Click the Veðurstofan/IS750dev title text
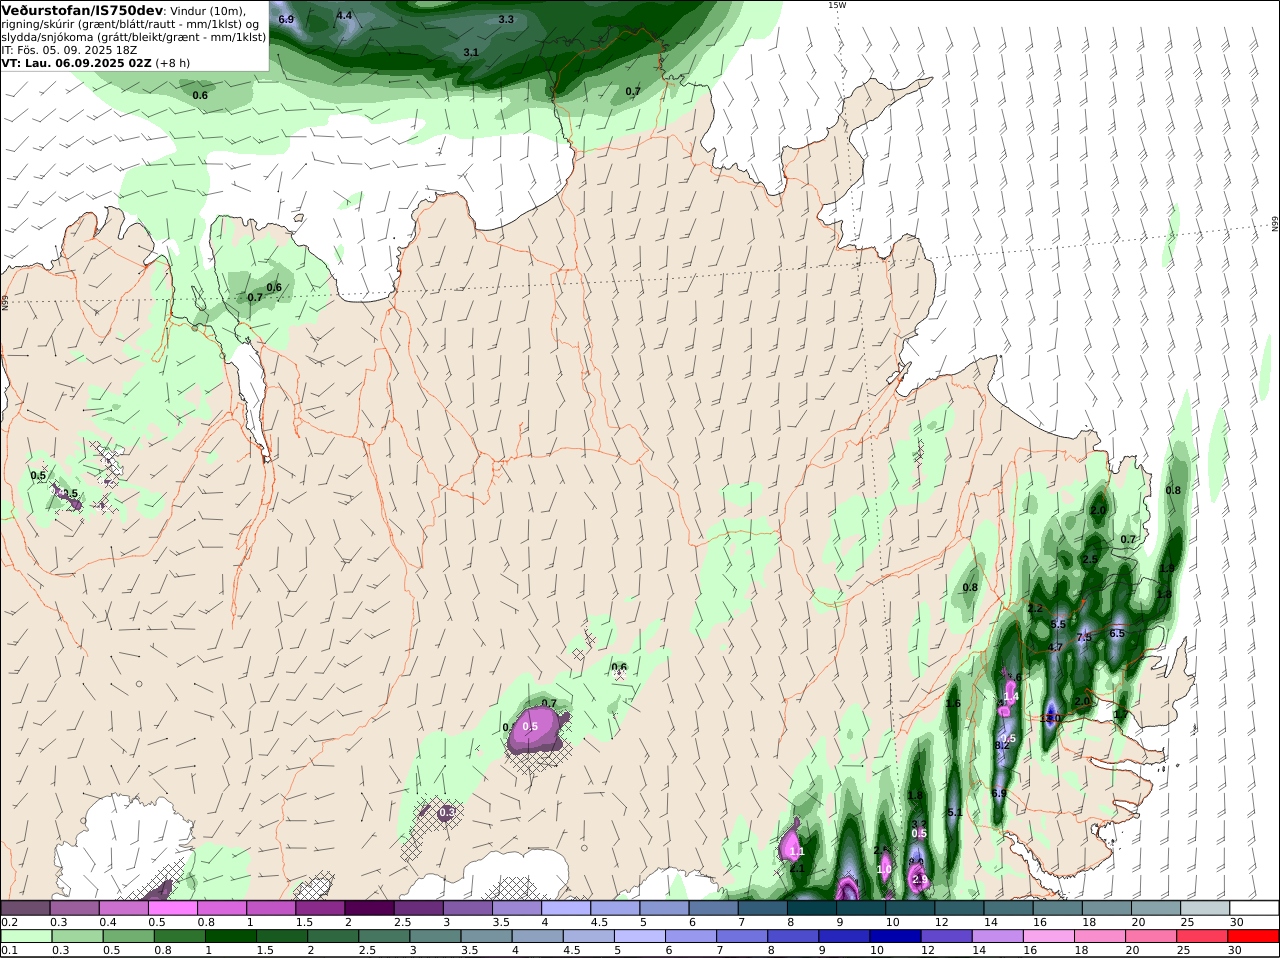The image size is (1280, 958). click(82, 10)
